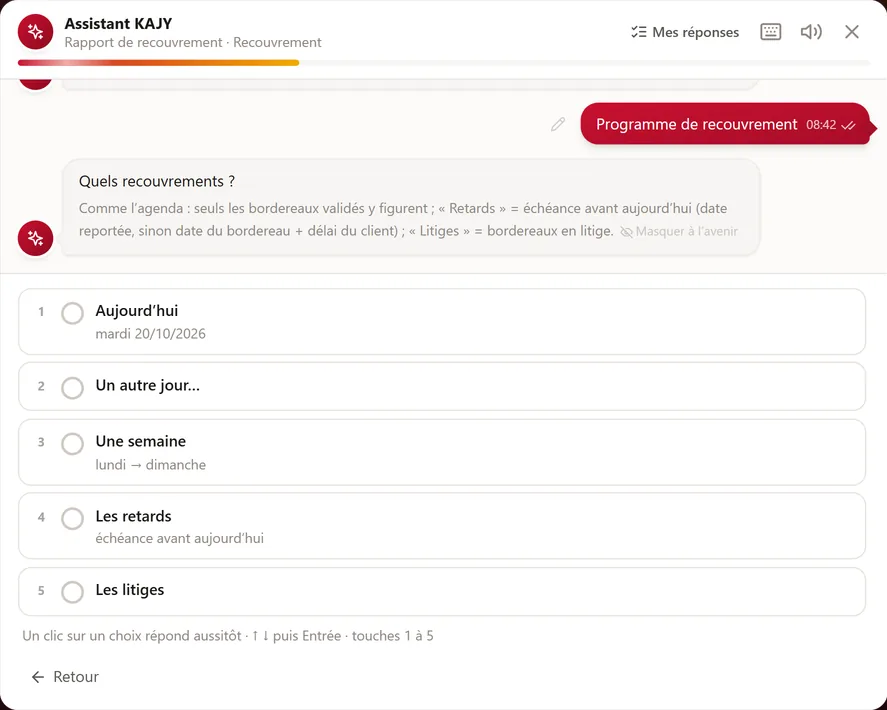Close the Assistant KAJY dialog
887x710 pixels.
coord(852,32)
